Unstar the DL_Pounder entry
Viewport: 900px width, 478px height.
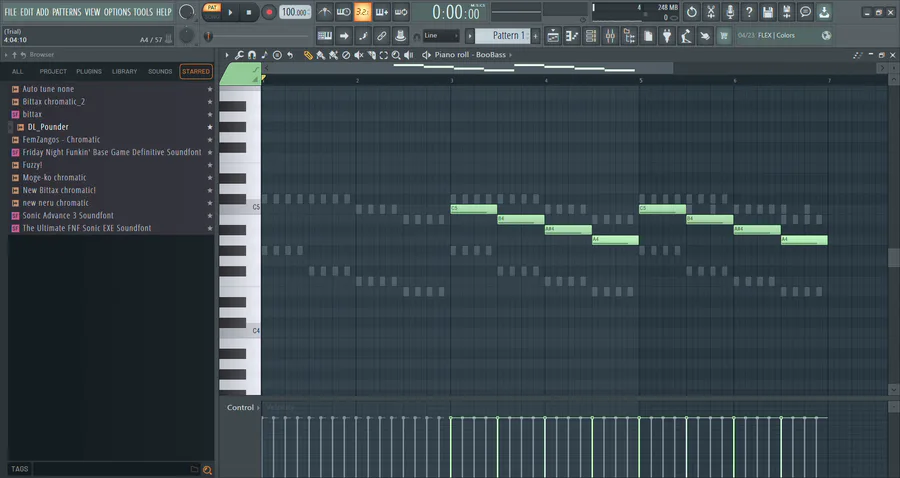coord(210,127)
